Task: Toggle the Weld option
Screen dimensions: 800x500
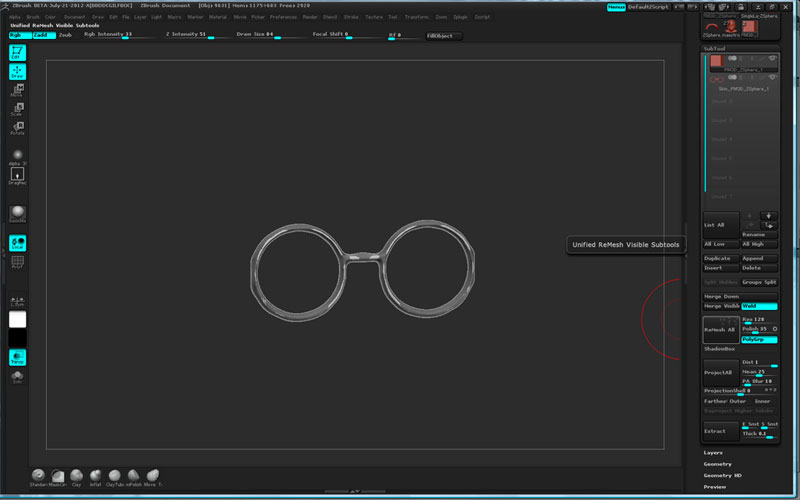Action: tap(759, 306)
